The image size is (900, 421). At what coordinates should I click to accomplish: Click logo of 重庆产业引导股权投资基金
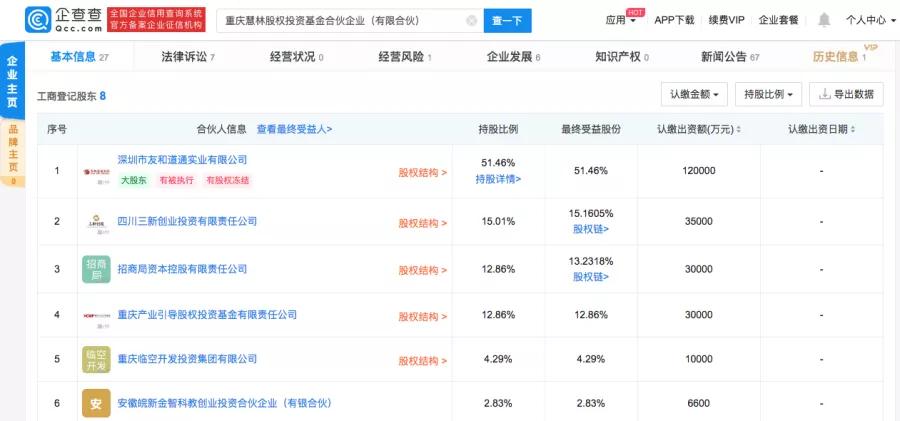click(x=96, y=316)
